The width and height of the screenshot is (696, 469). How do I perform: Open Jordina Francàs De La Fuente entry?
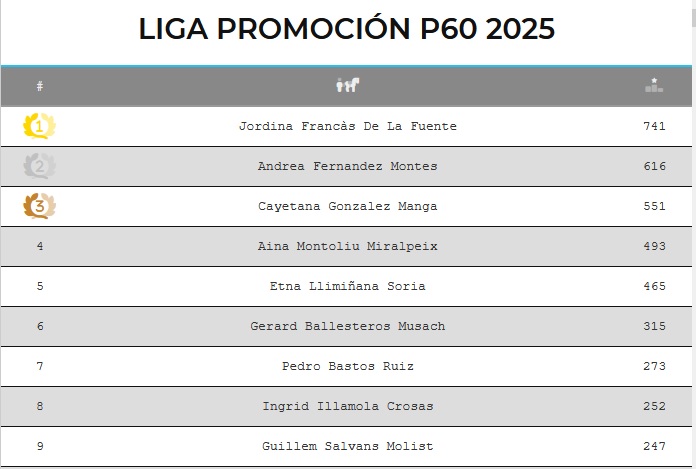click(x=347, y=126)
